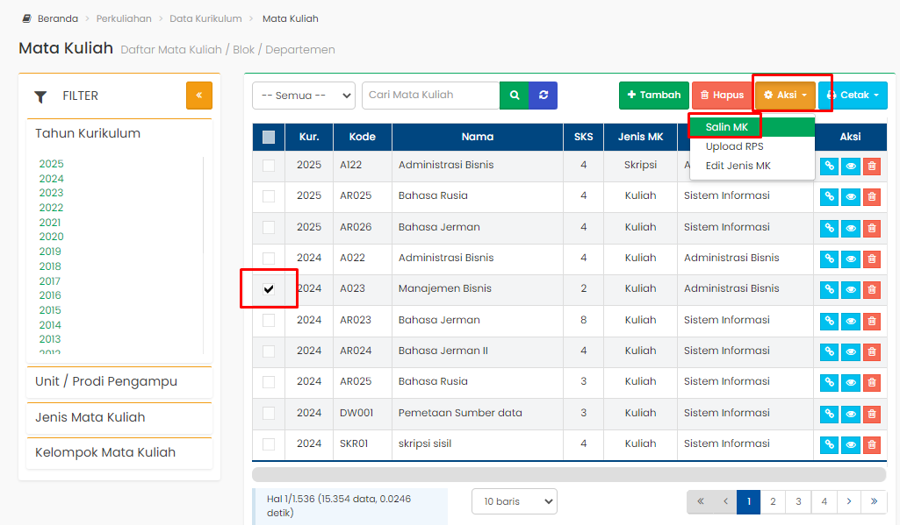View details eye icon for Bahasa Rusia AR025 2025
The width and height of the screenshot is (900, 525).
[850, 198]
